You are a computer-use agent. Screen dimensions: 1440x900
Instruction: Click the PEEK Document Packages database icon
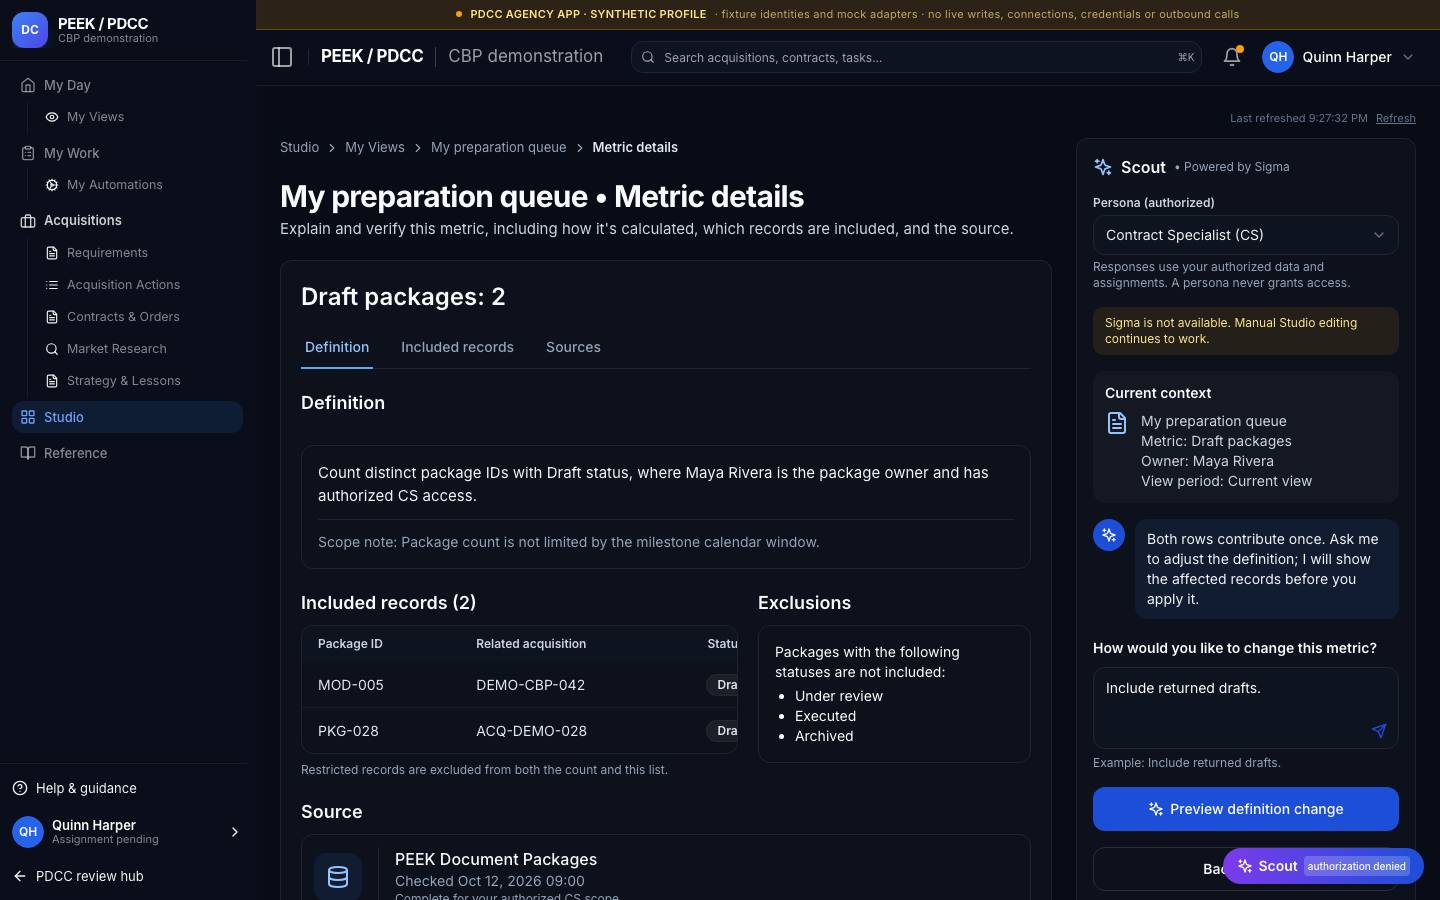click(338, 877)
